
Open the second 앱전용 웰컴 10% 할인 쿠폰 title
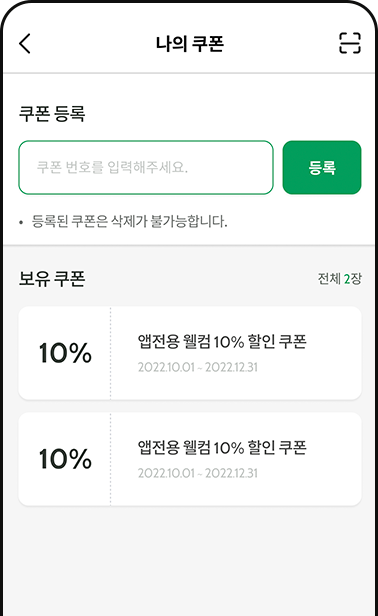click(222, 447)
